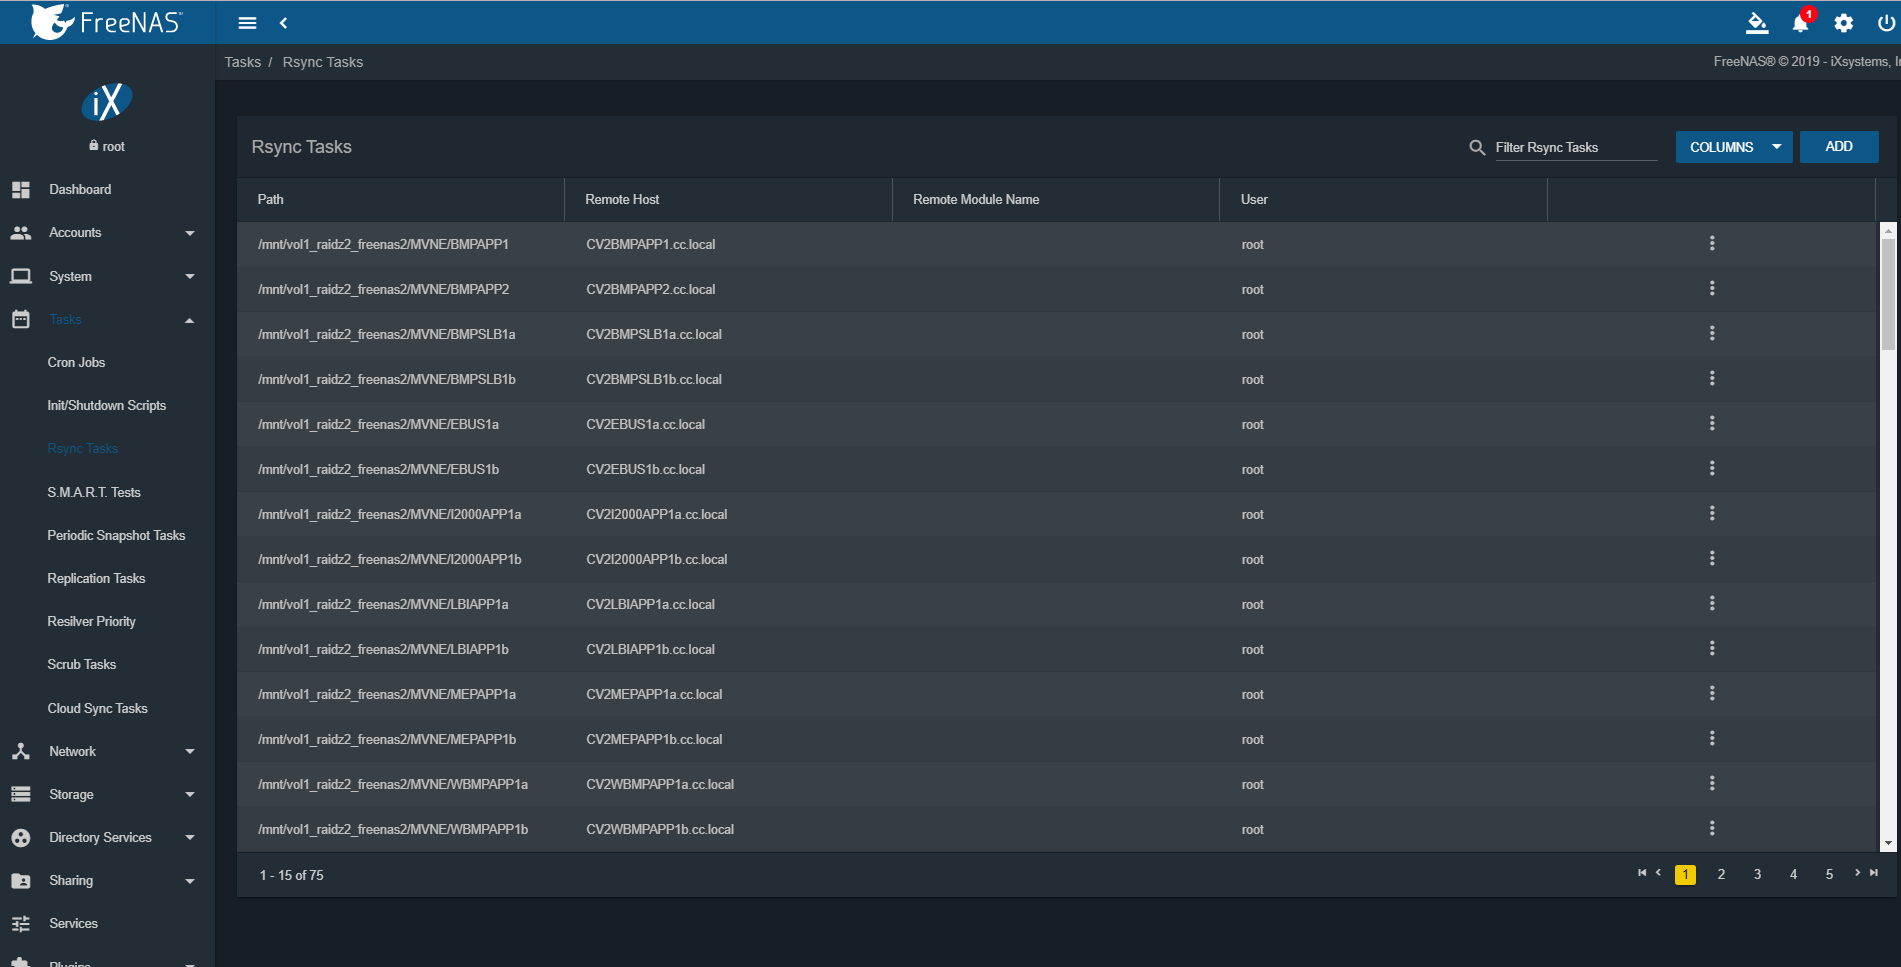Click the power icon in top bar

pos(1886,23)
